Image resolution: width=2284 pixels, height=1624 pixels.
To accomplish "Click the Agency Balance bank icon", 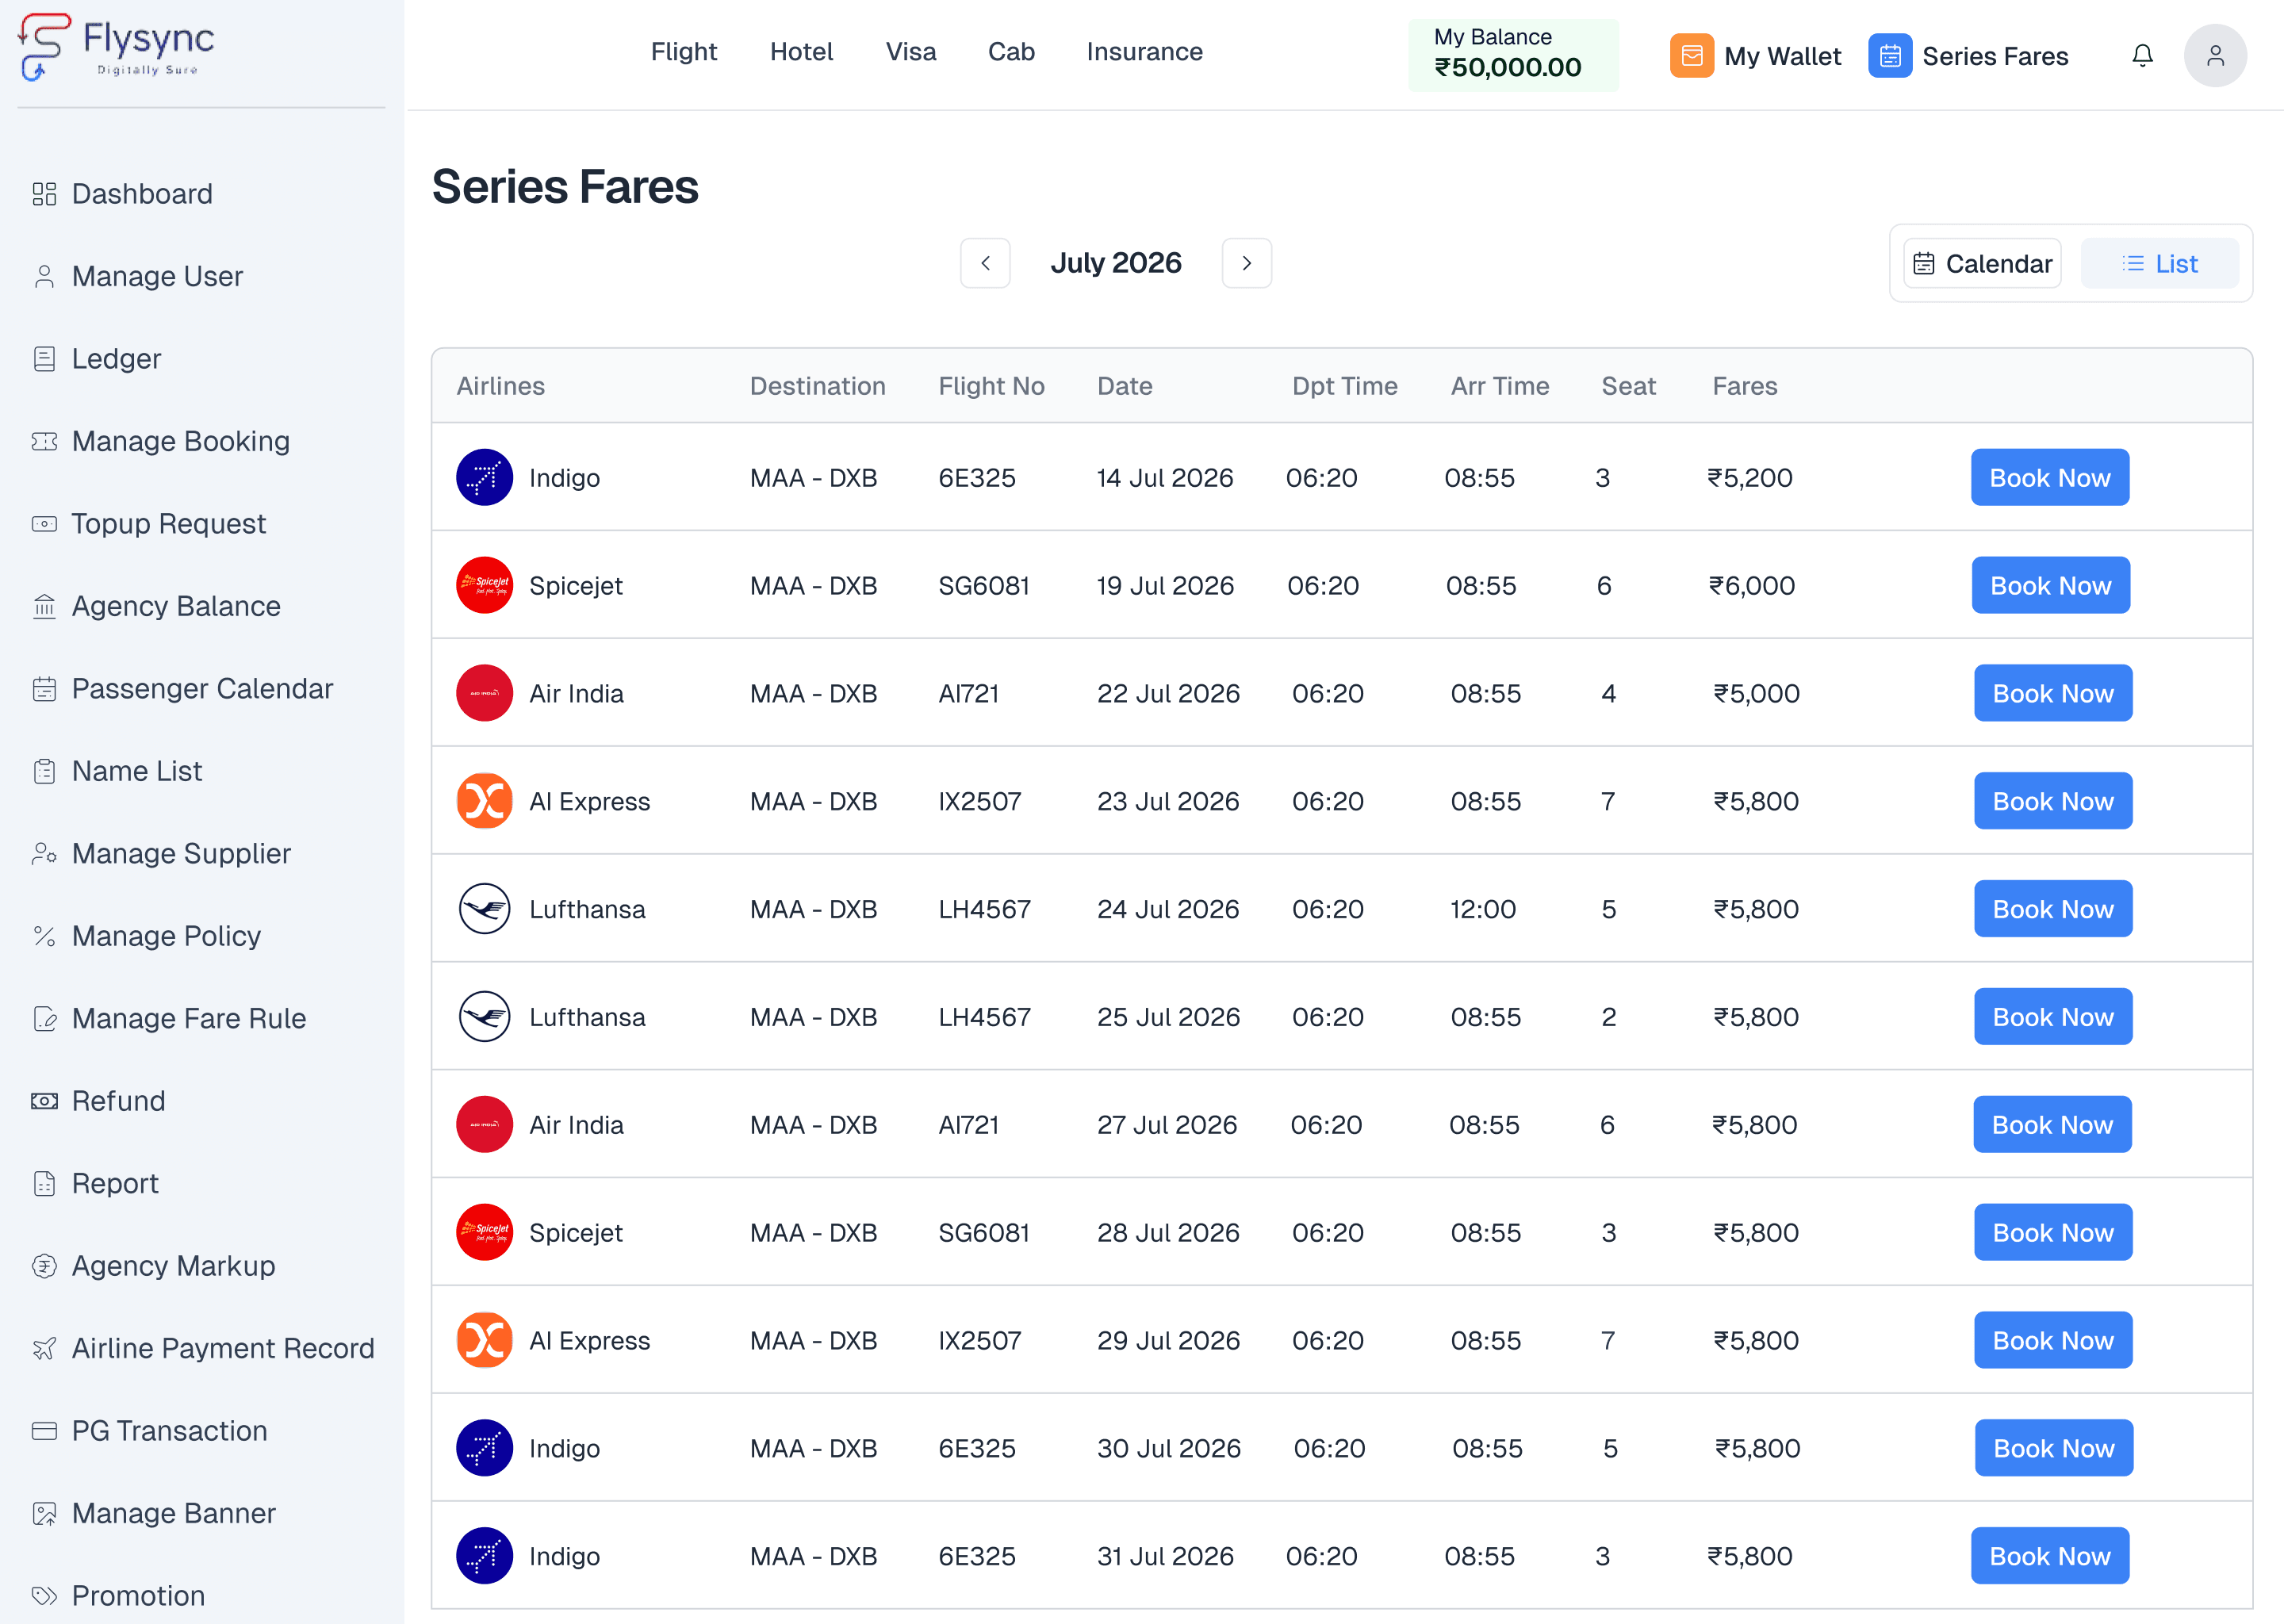I will click(44, 606).
